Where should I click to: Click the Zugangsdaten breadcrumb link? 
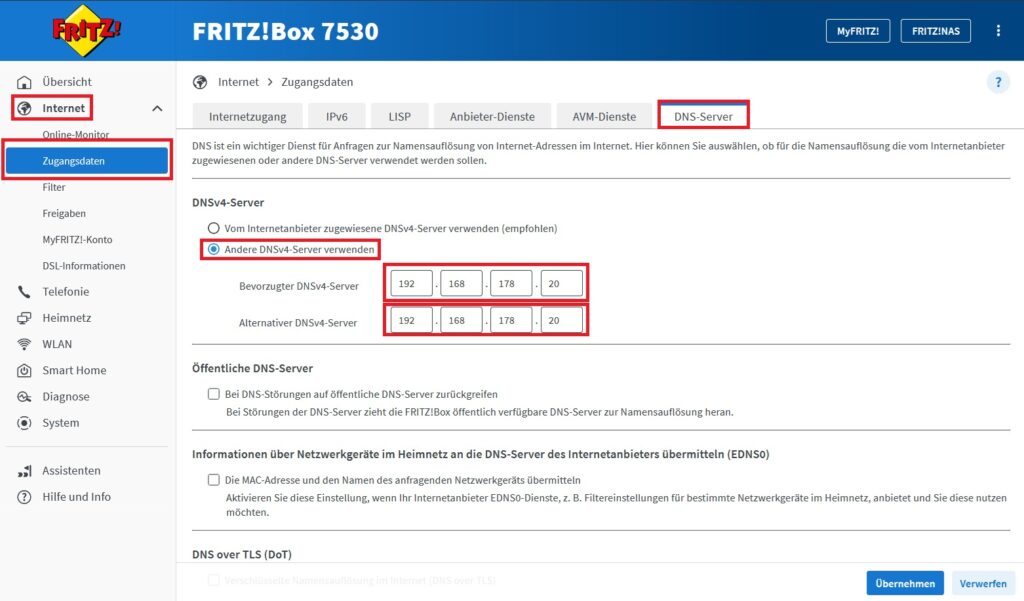coord(317,82)
